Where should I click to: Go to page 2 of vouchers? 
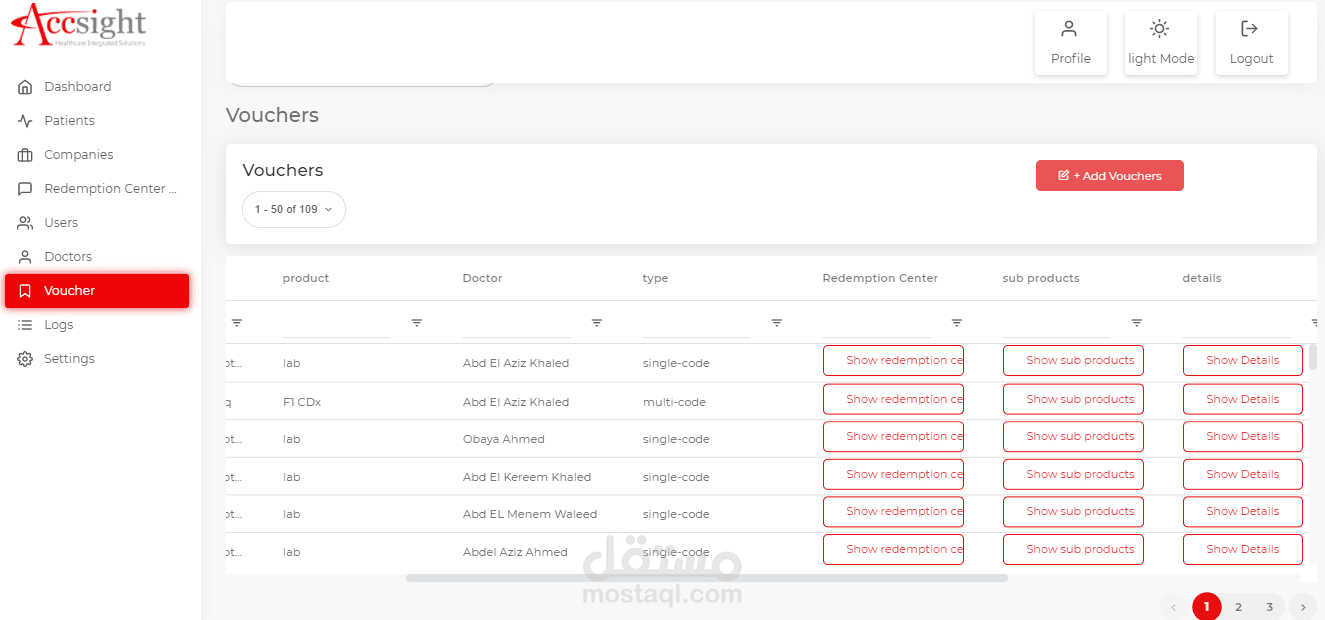tap(1238, 607)
